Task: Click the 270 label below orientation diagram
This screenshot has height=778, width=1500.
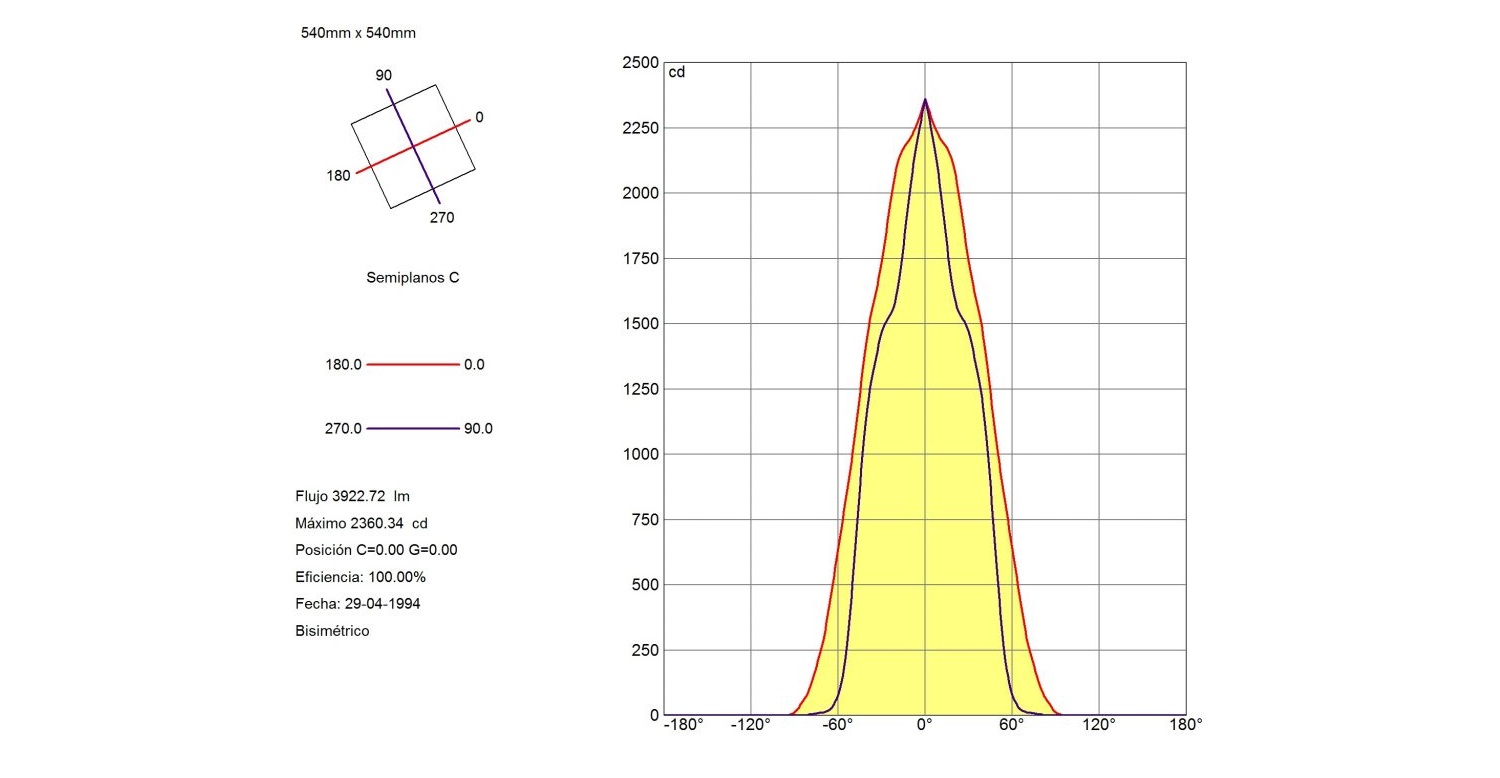Action: pyautogui.click(x=441, y=217)
